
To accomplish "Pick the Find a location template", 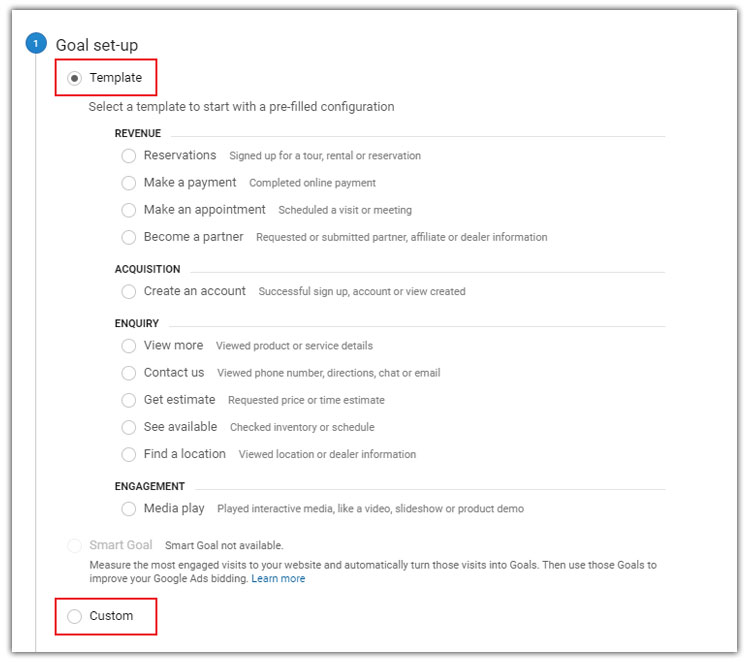I will coord(128,454).
